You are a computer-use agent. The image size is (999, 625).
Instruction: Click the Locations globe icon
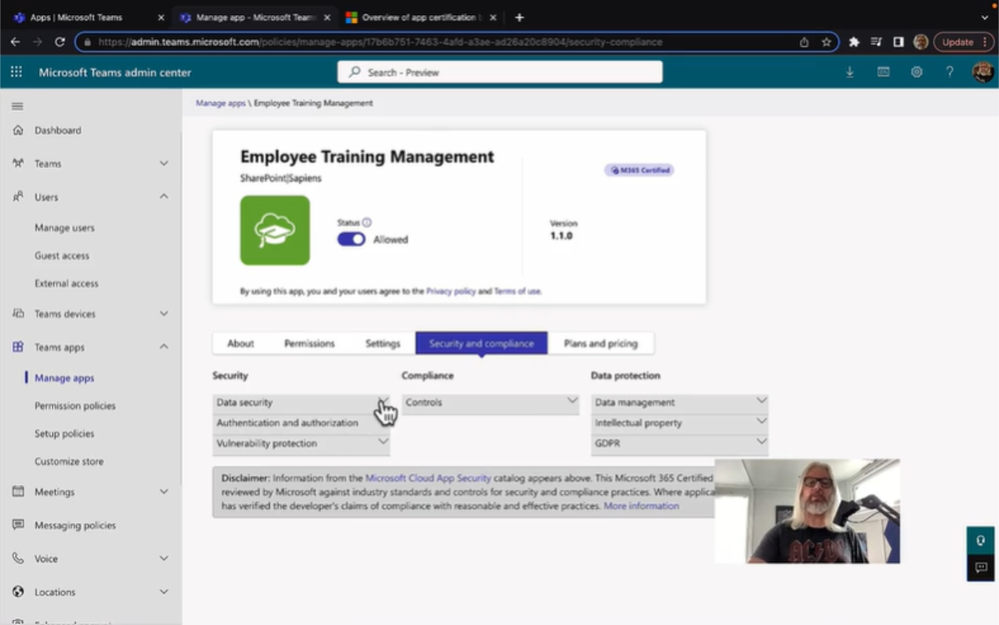coord(18,591)
